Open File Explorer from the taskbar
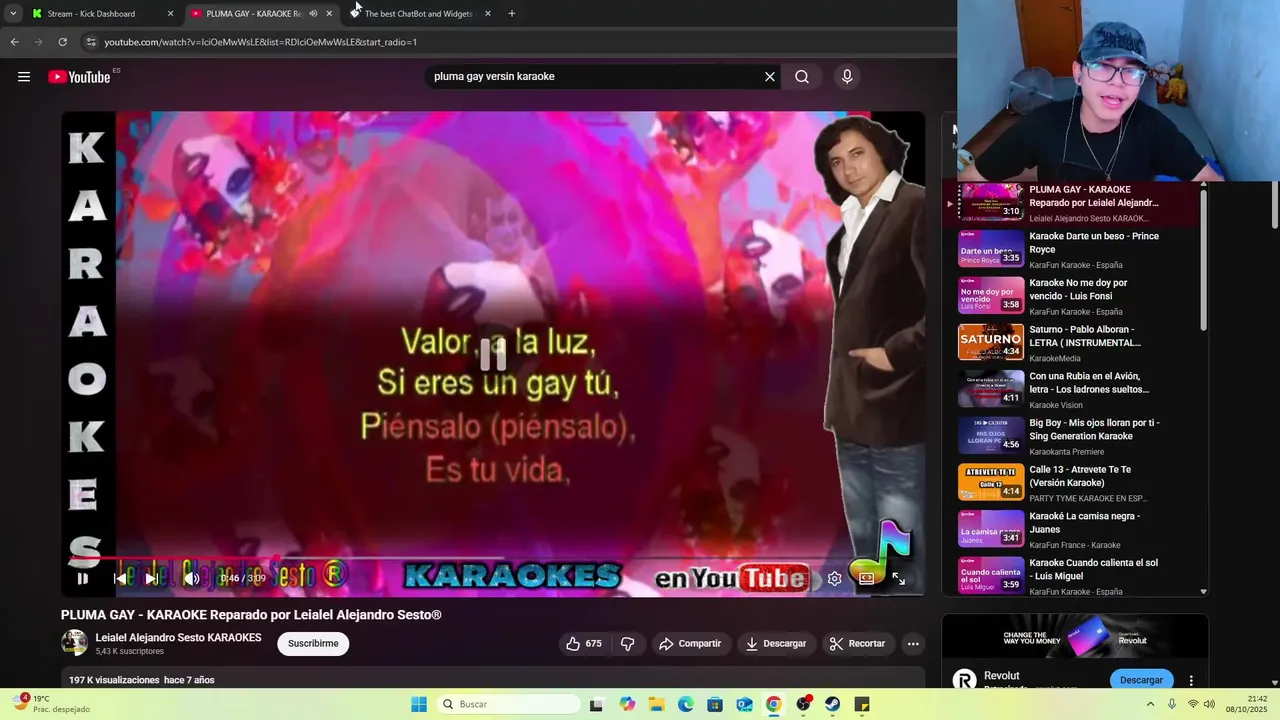This screenshot has height=720, width=1280. 657,704
